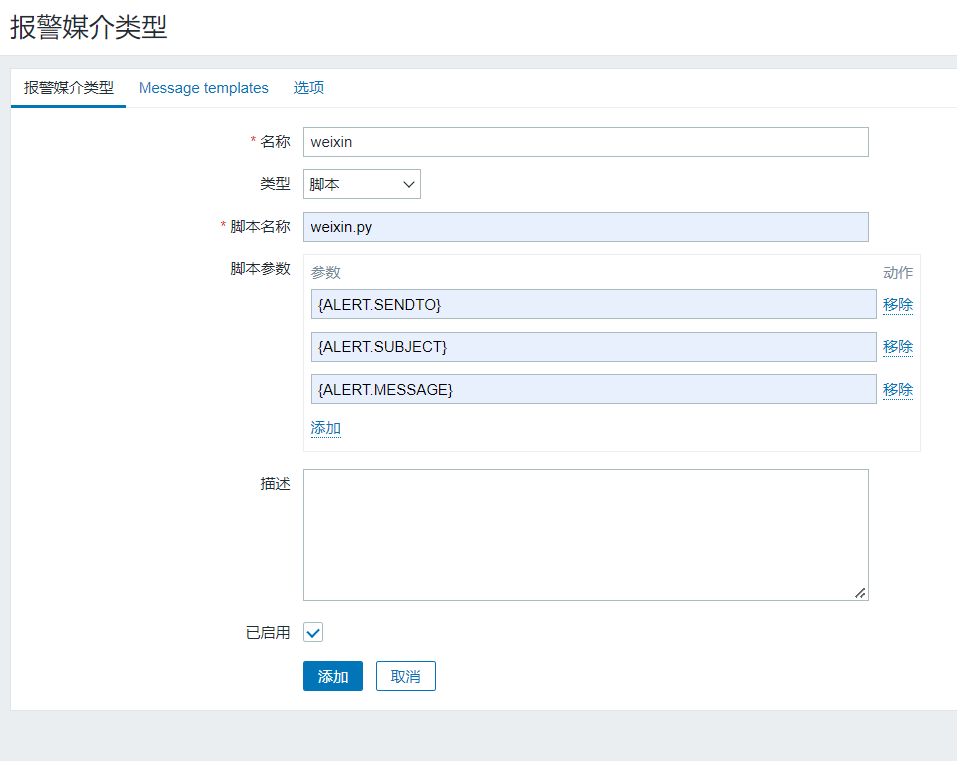The width and height of the screenshot is (957, 761).
Task: Delete the {ALERT.MESSAGE} parameter via 移除
Action: click(897, 389)
